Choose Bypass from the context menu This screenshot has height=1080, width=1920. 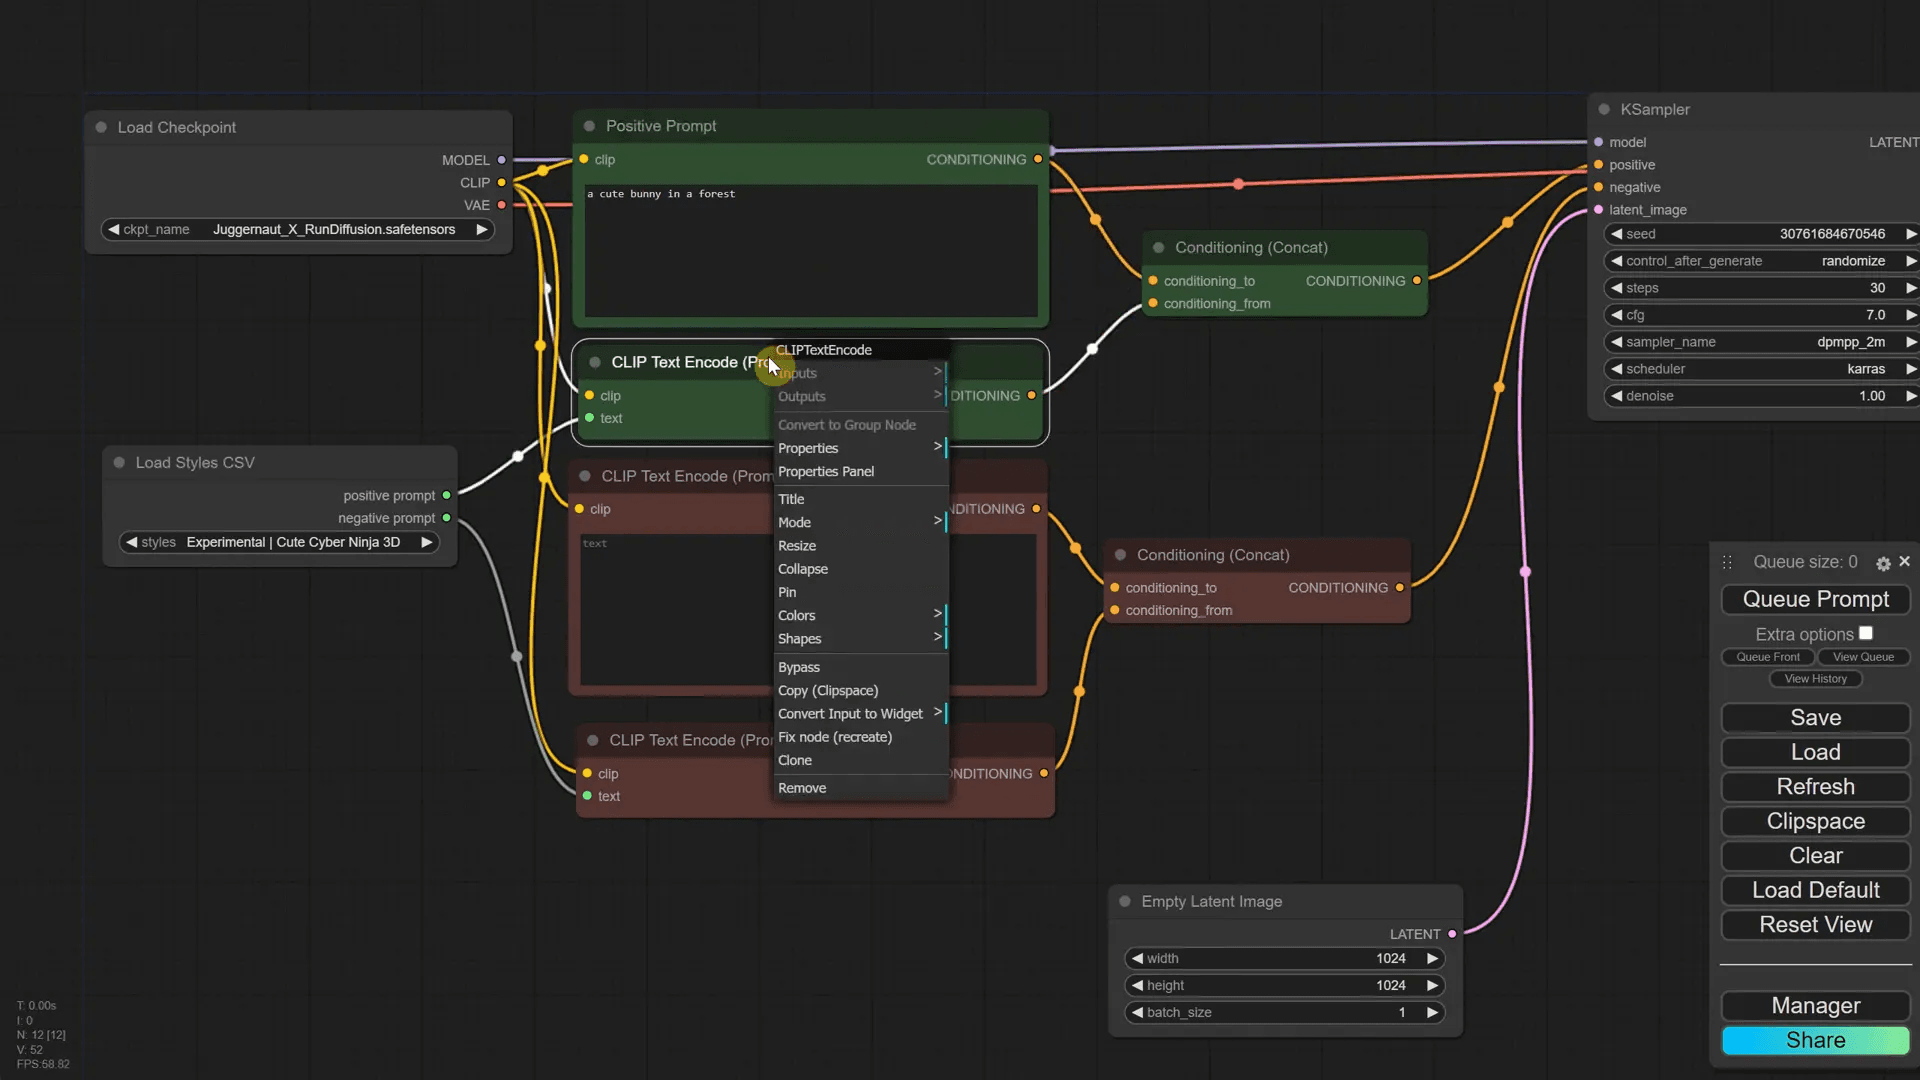[x=799, y=667]
